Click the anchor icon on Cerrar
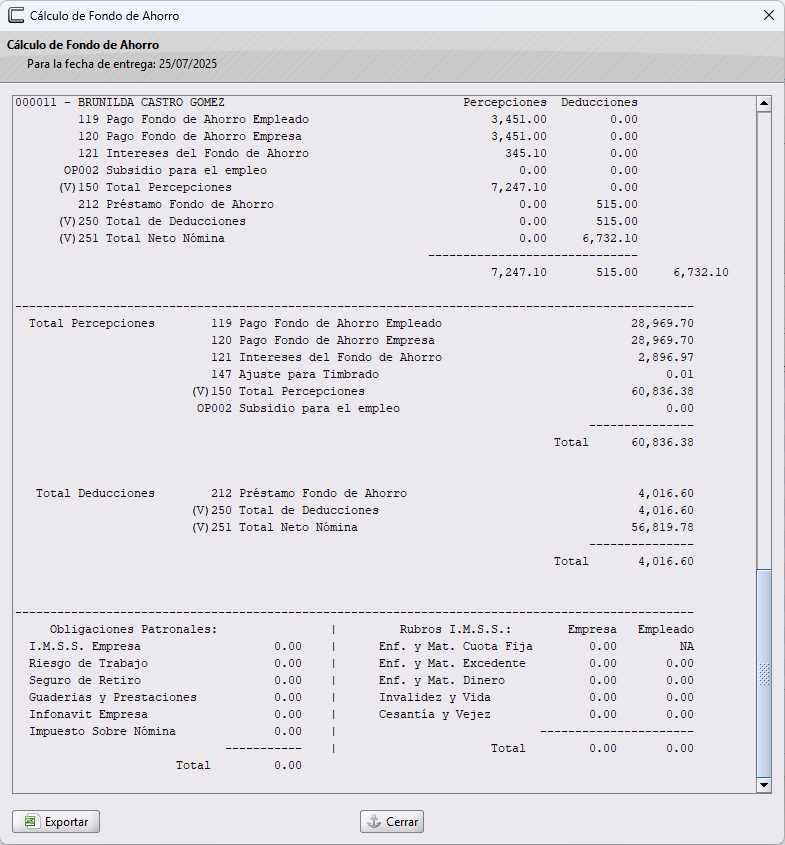The height and width of the screenshot is (845, 785). (x=373, y=821)
